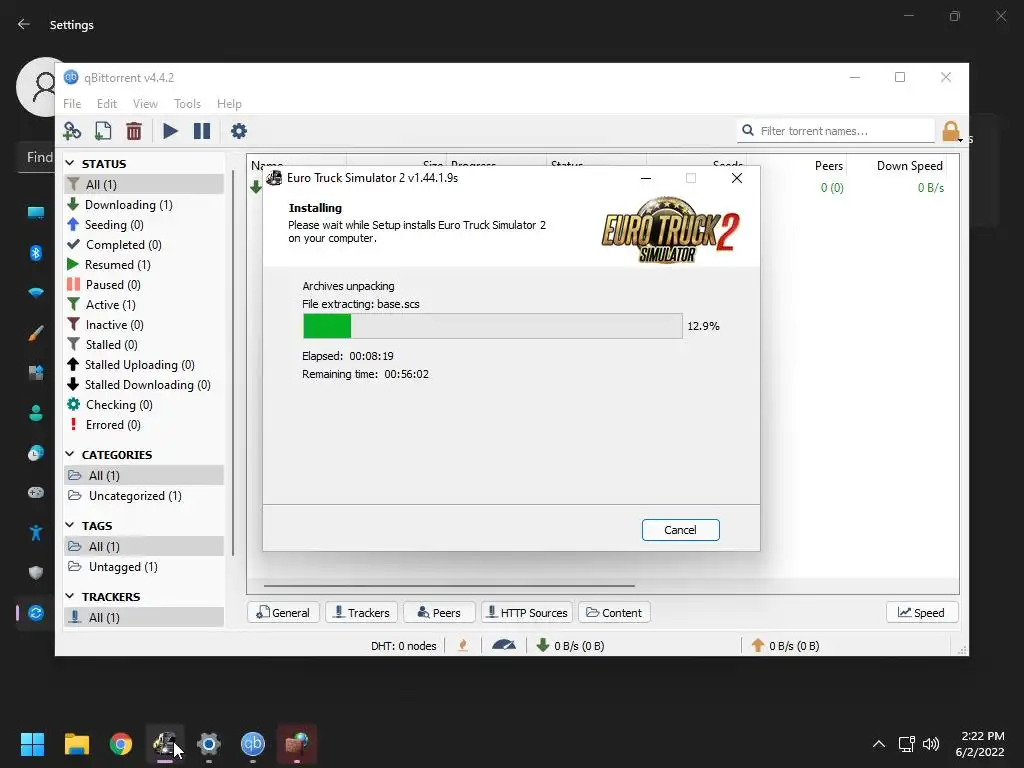Click the Speed graph button

click(921, 613)
